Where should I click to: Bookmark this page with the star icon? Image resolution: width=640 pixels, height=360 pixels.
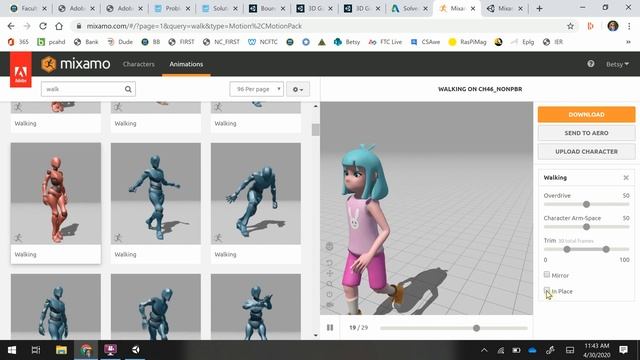[x=570, y=26]
